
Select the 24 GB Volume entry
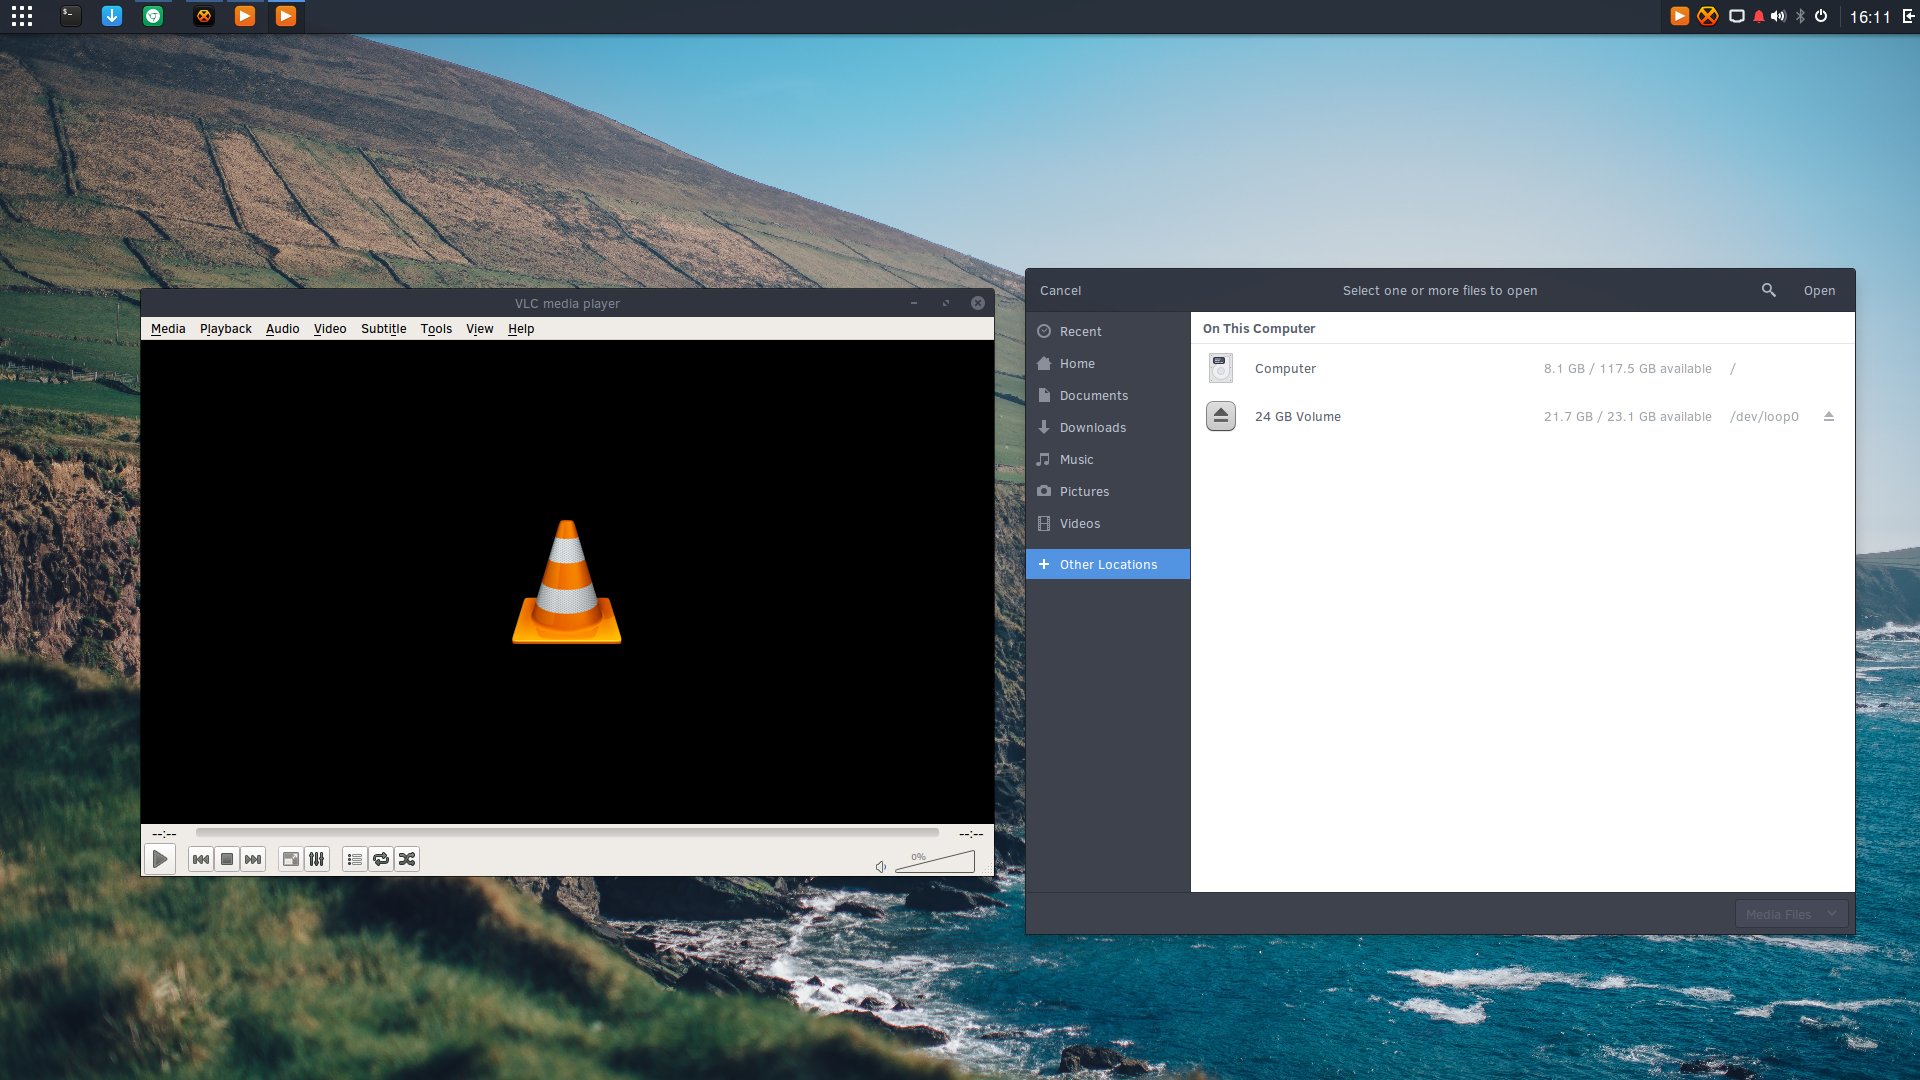pos(1523,417)
